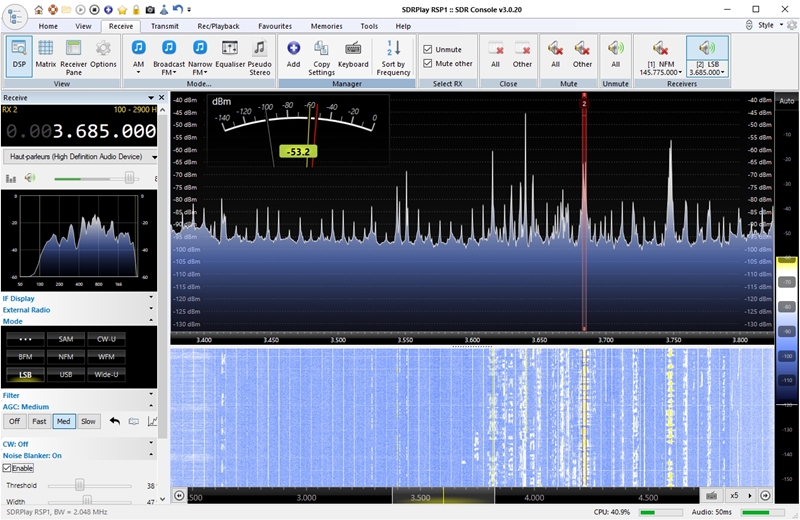Open the Receive pane dropdown arrow
The width and height of the screenshot is (800, 520).
(x=151, y=97)
